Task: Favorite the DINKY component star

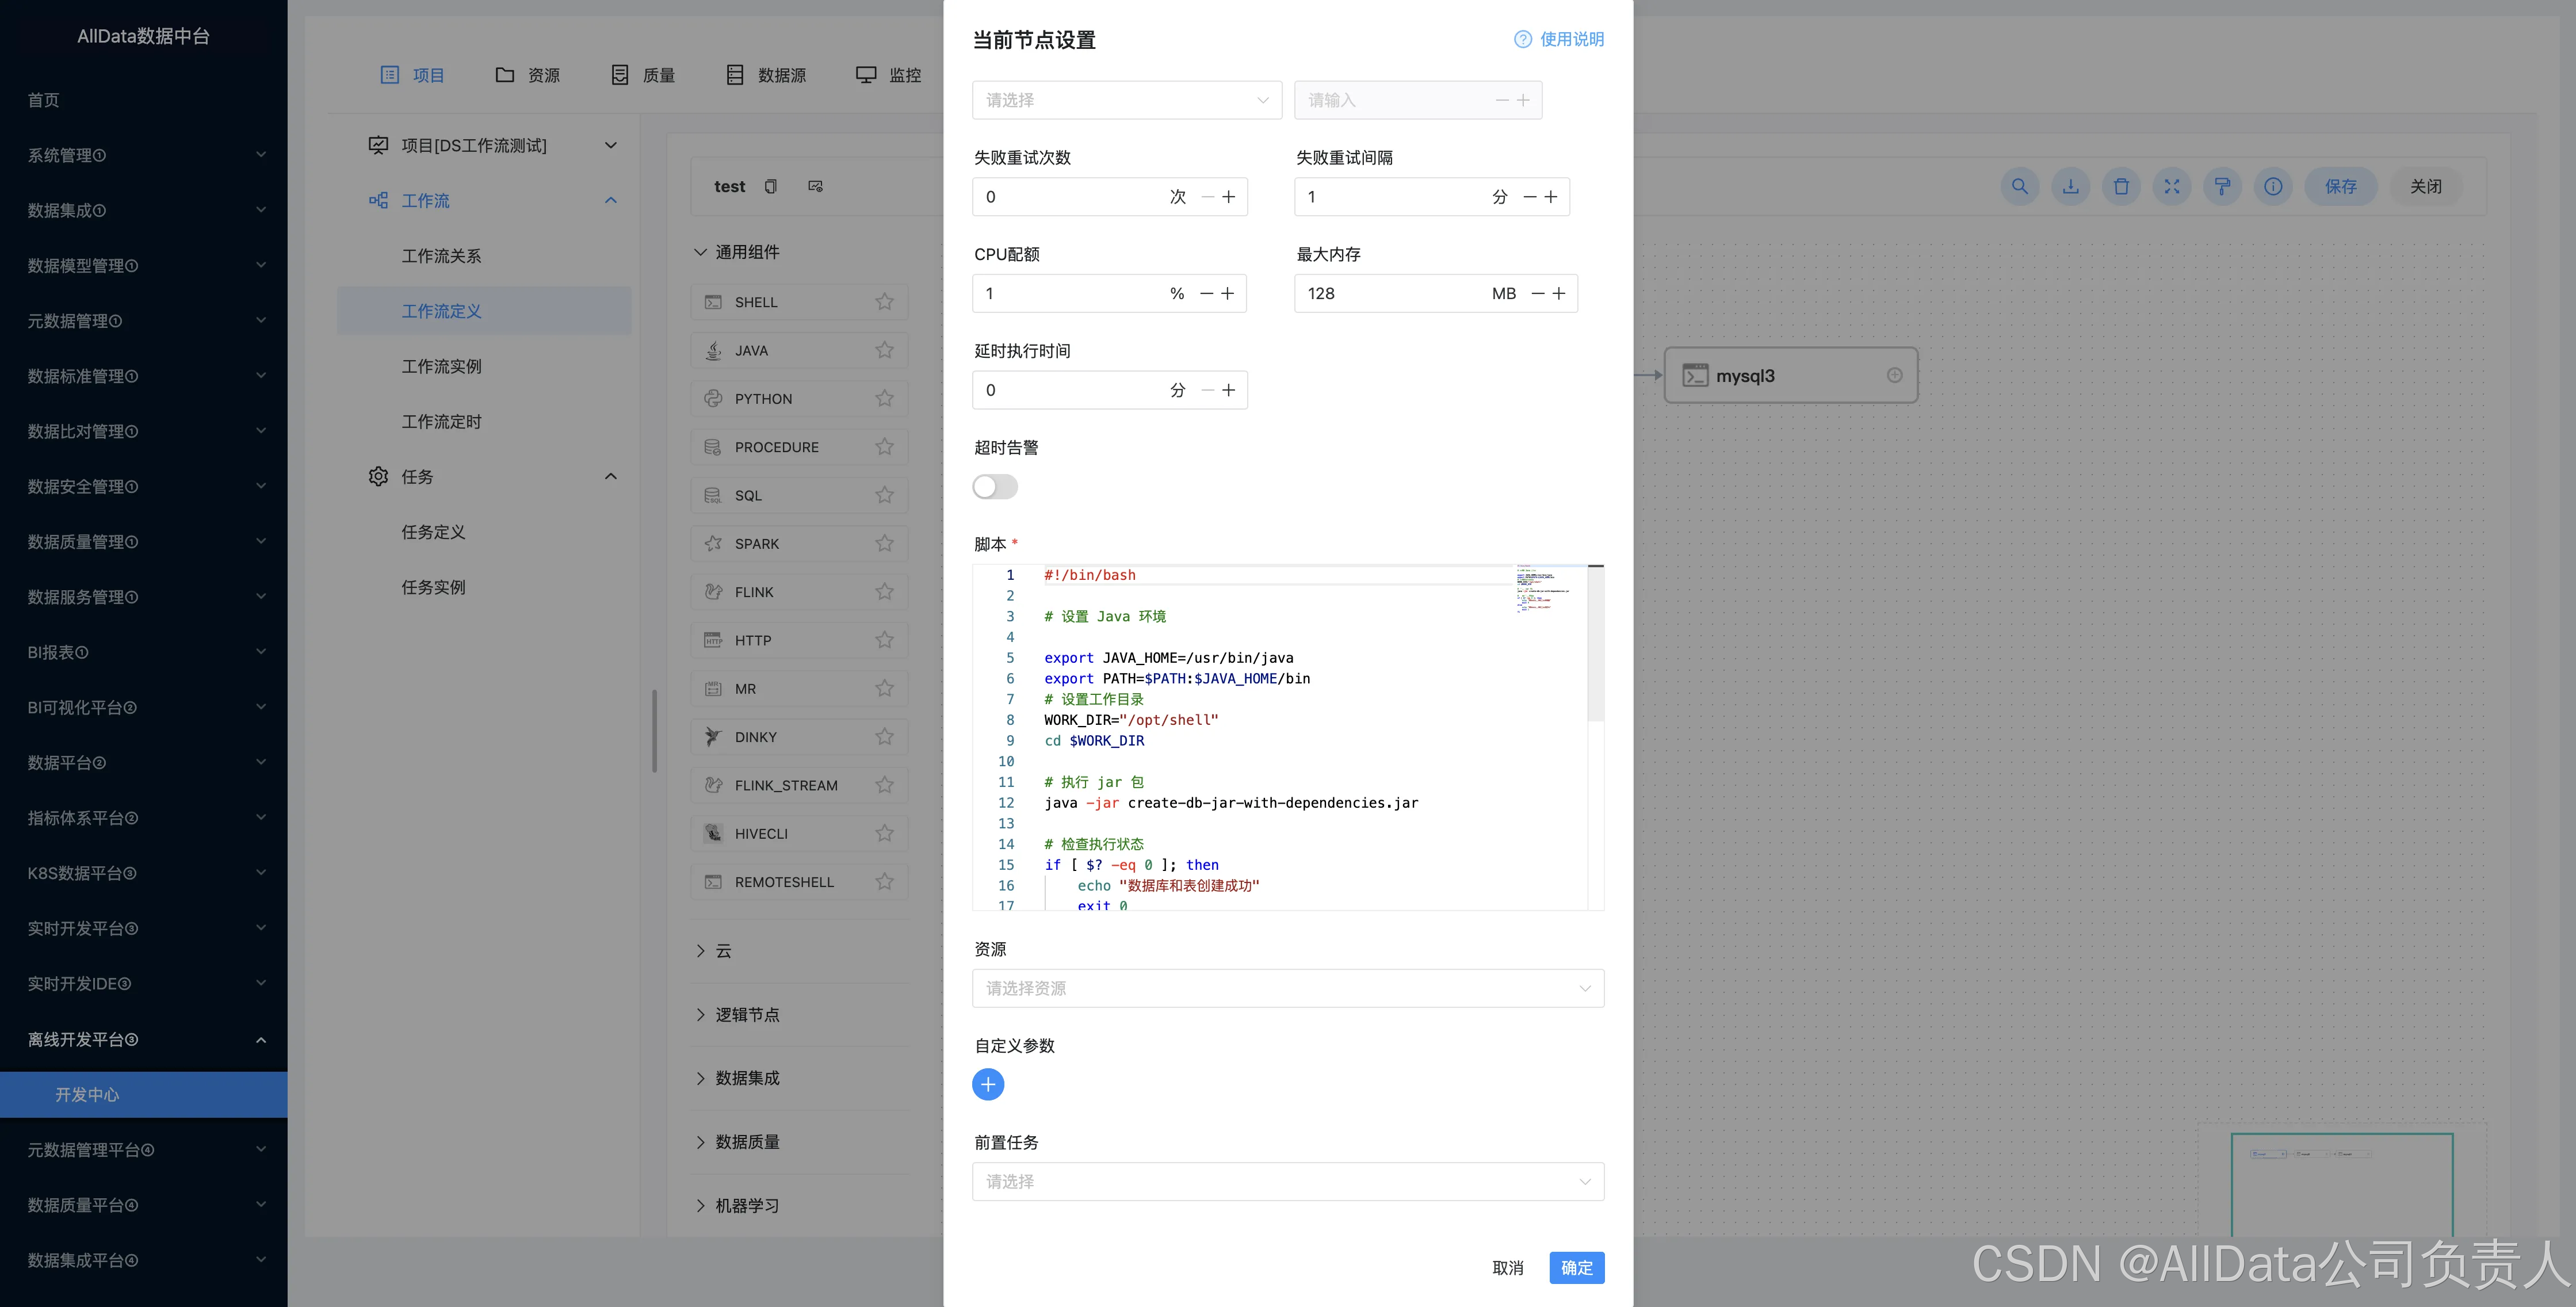Action: [884, 737]
